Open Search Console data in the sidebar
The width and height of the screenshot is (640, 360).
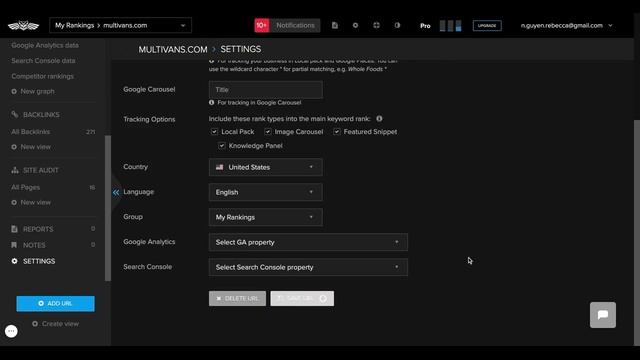43,61
